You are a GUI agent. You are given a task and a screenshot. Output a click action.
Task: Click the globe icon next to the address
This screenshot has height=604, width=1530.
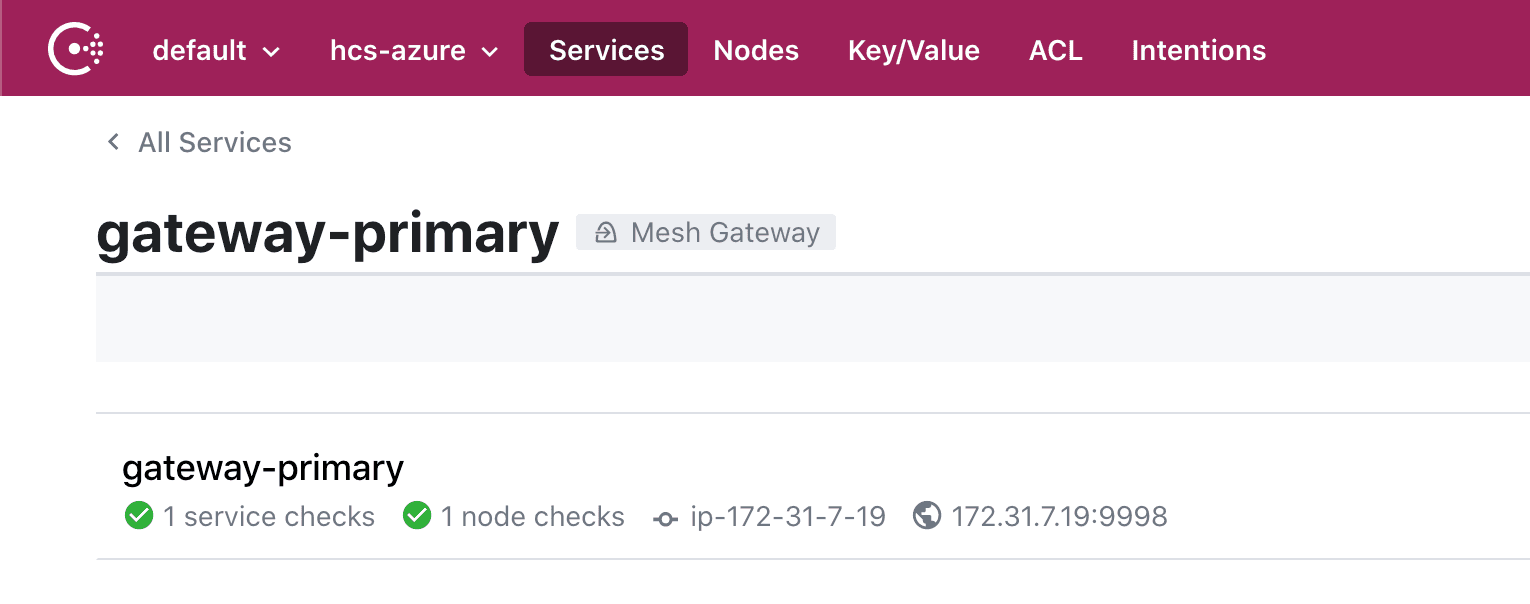coord(927,516)
